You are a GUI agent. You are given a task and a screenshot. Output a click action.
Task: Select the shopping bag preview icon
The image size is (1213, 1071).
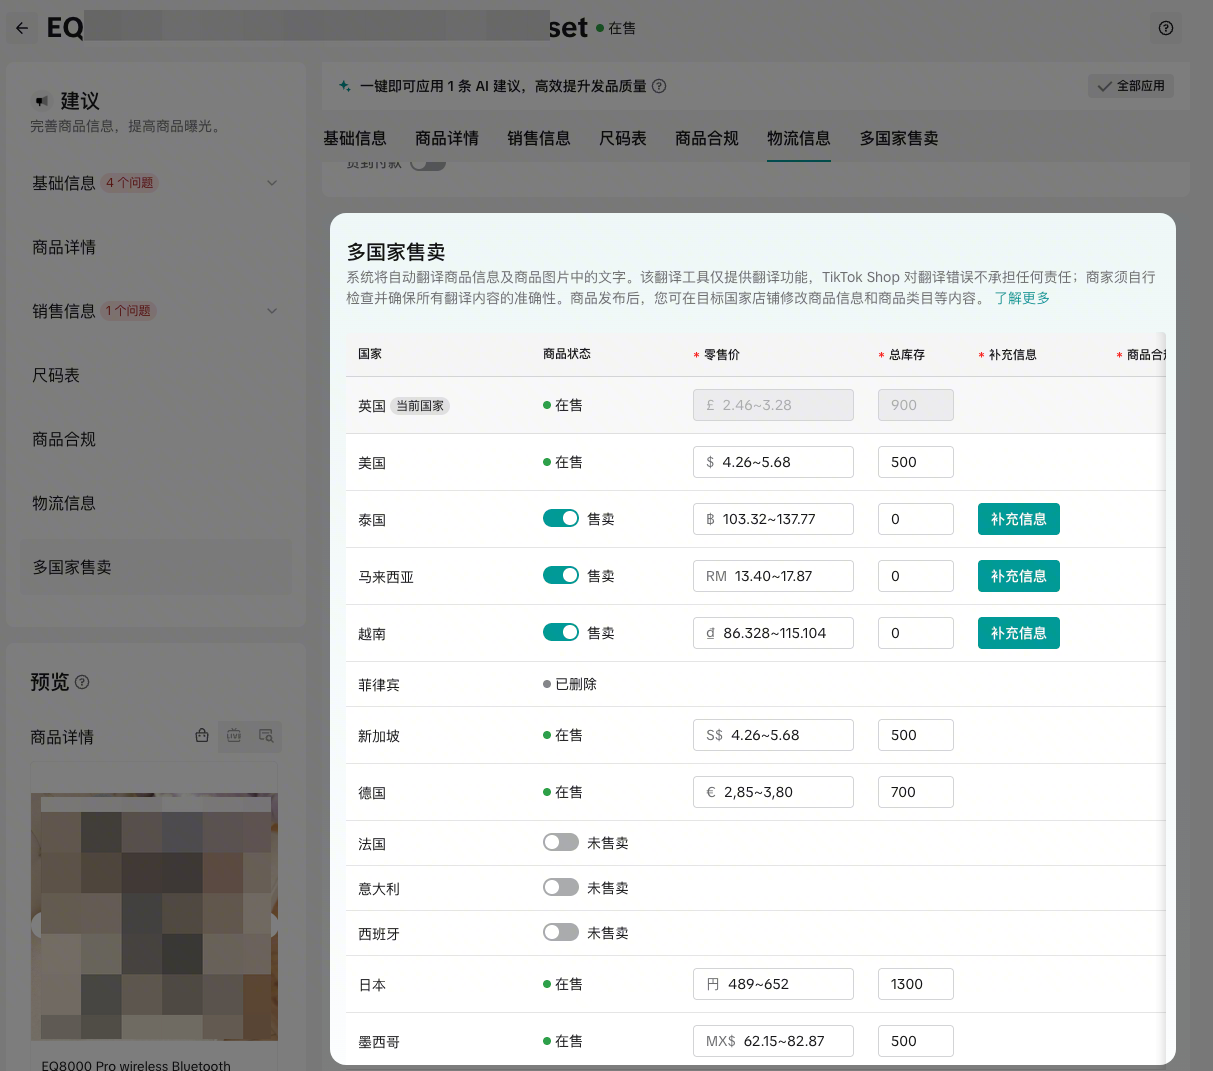[202, 736]
